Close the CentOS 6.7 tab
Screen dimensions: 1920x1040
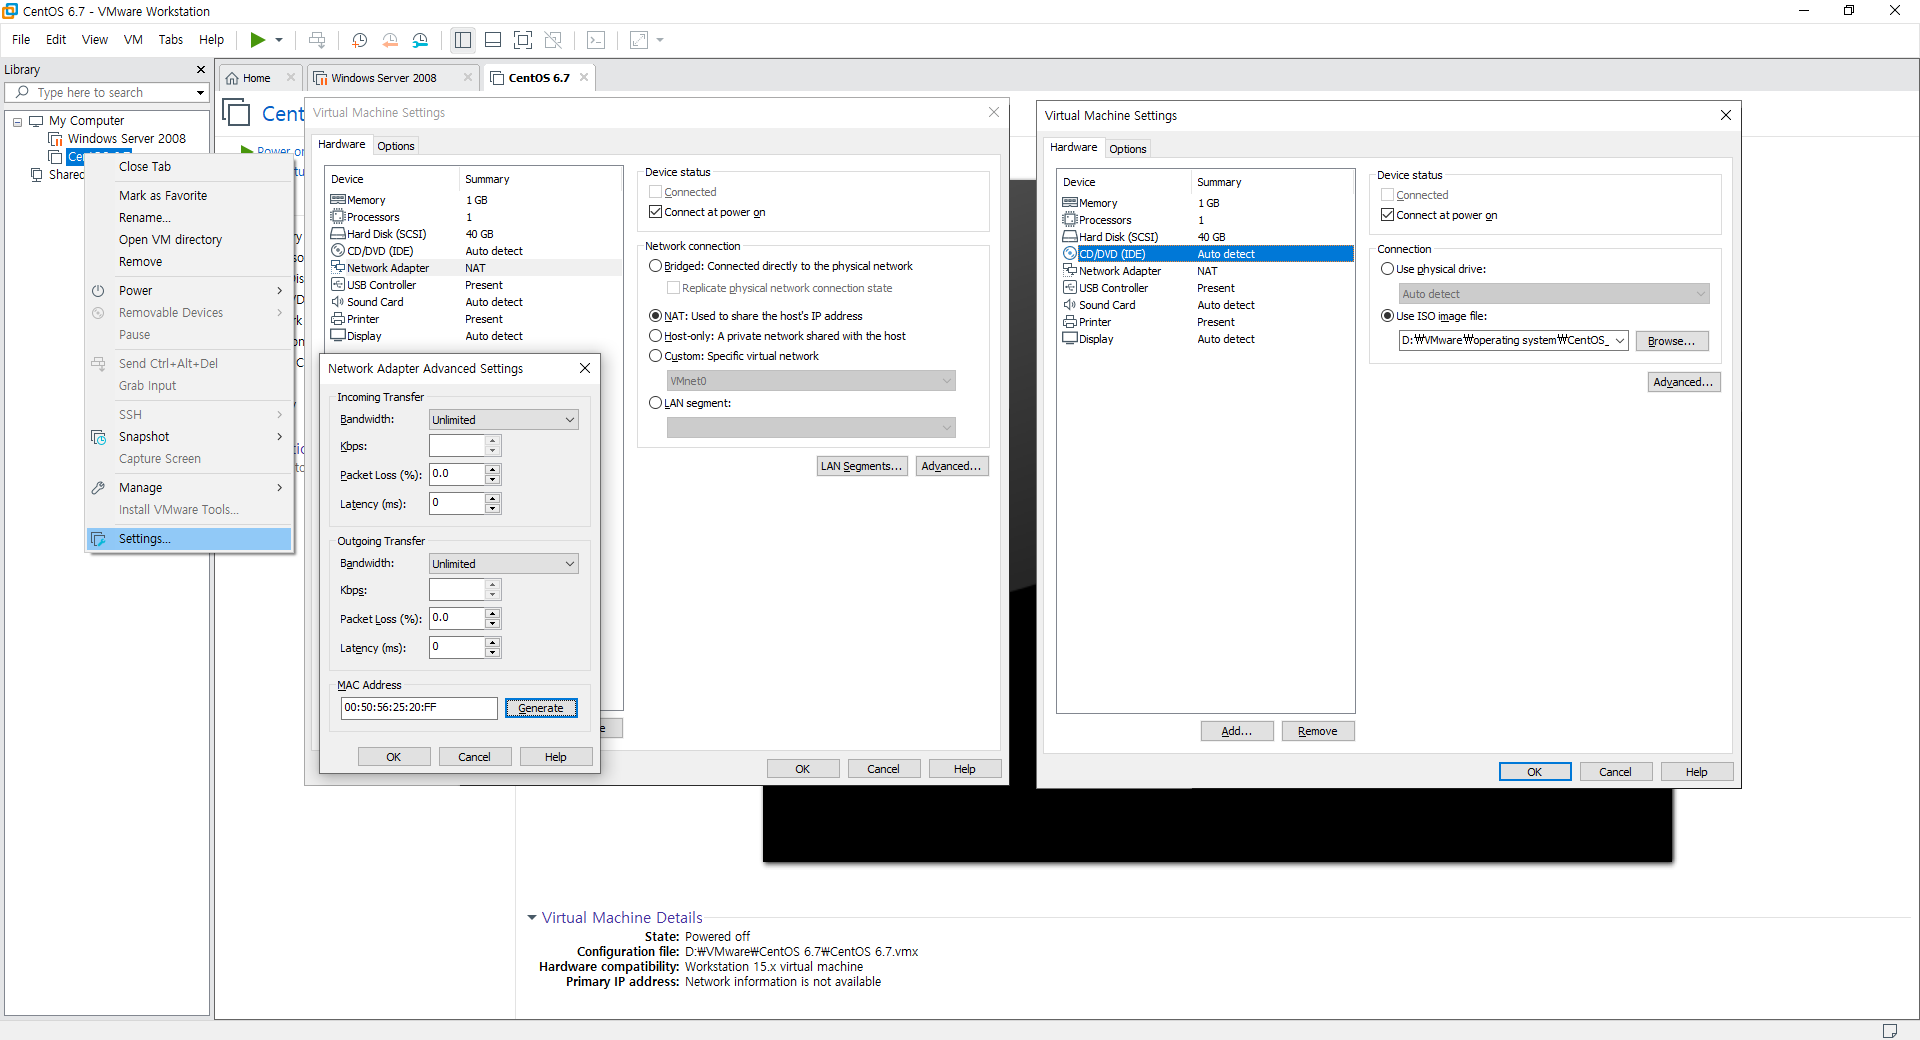[584, 77]
